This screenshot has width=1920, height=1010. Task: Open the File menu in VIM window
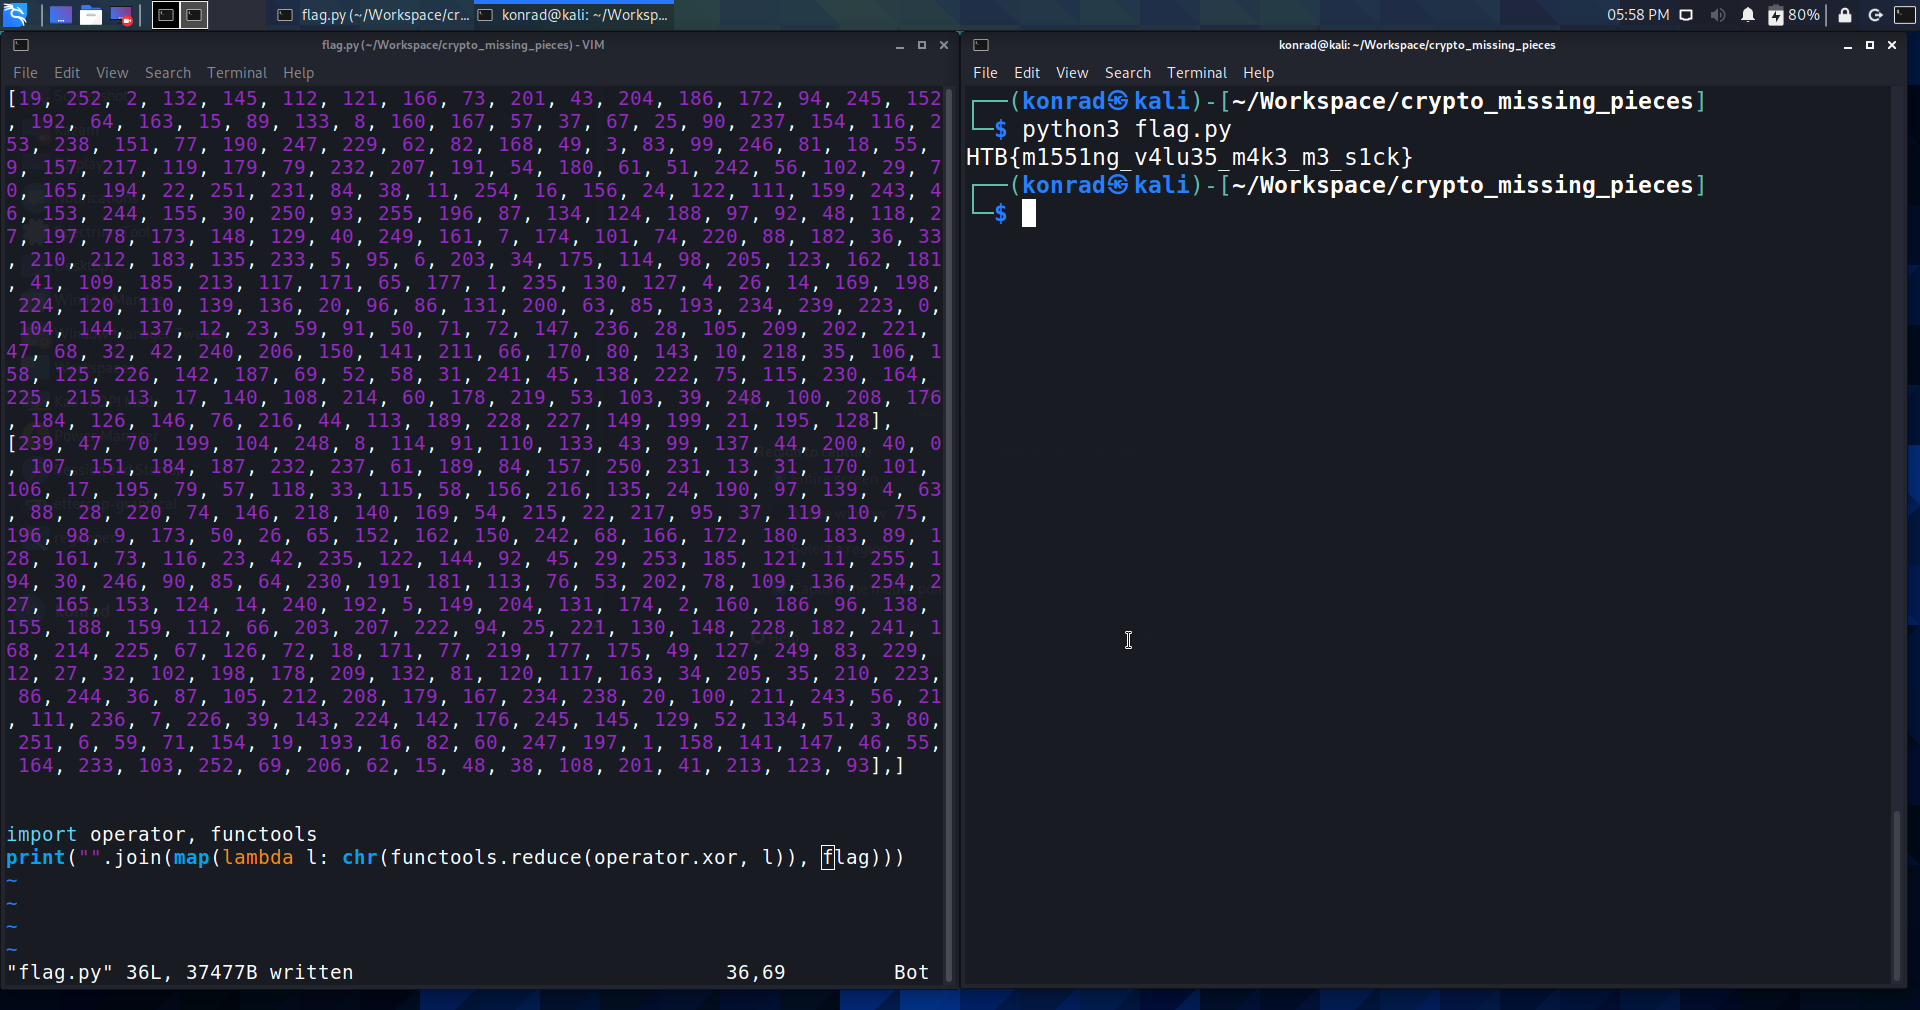tap(25, 73)
